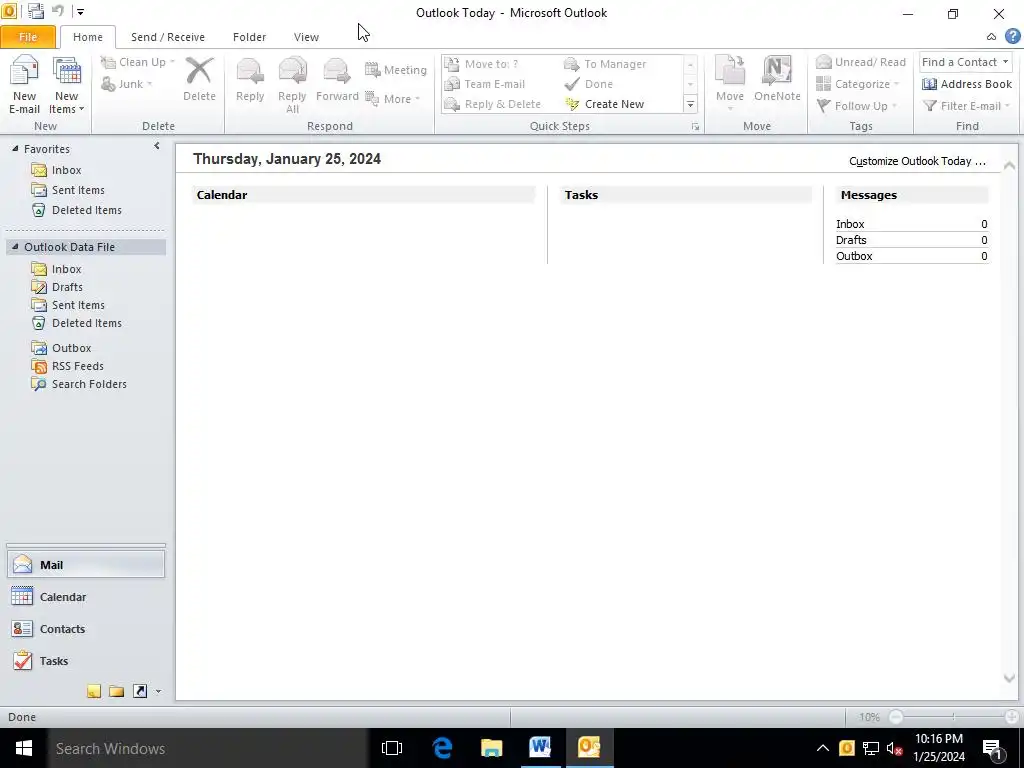Screen dimensions: 1024x768
Task: Open Favorites Sent Items folder
Action: click(x=78, y=190)
